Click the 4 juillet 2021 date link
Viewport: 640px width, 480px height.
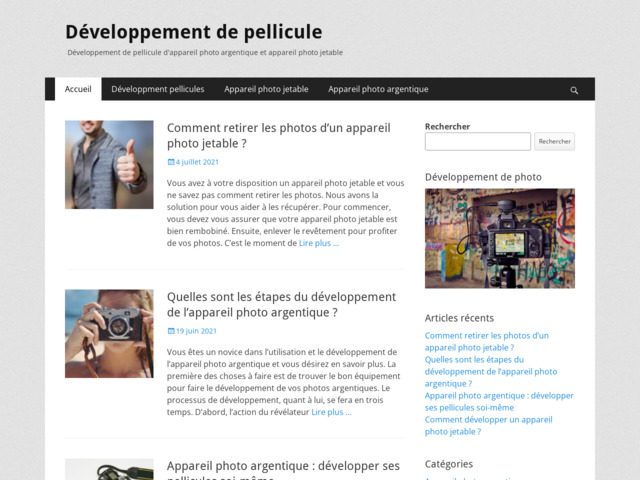click(x=196, y=162)
